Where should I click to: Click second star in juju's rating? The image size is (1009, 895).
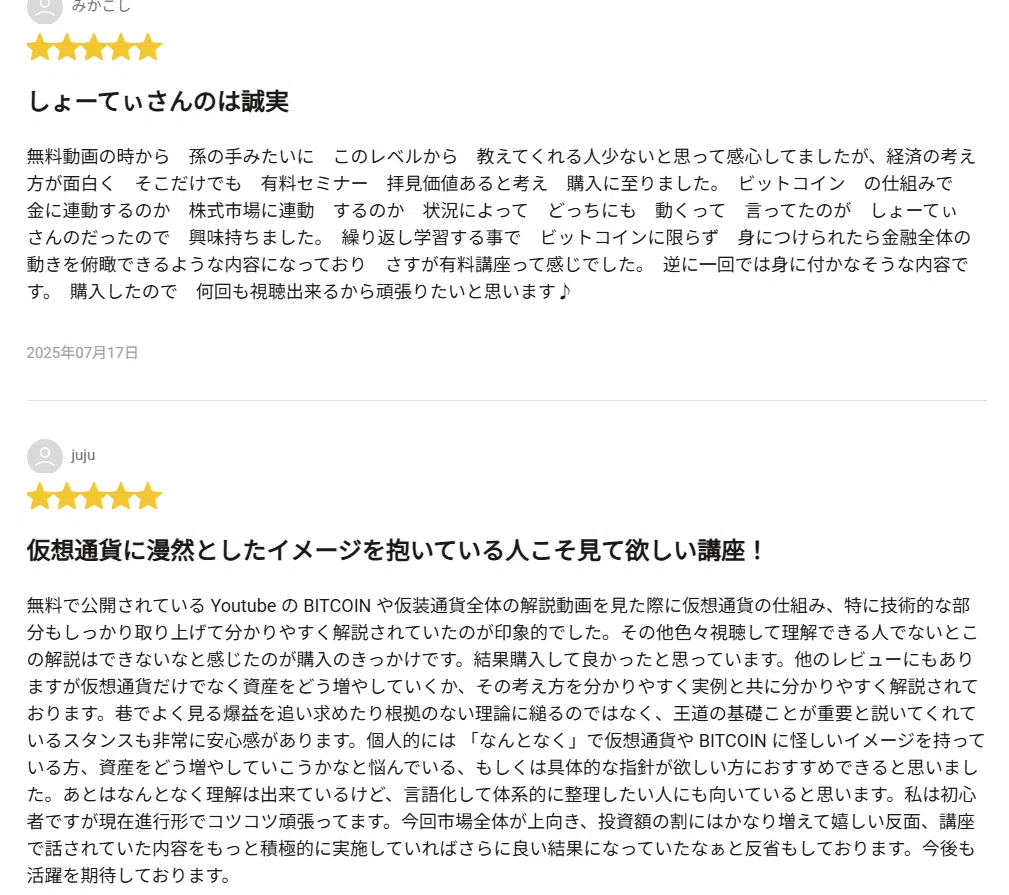(x=67, y=496)
